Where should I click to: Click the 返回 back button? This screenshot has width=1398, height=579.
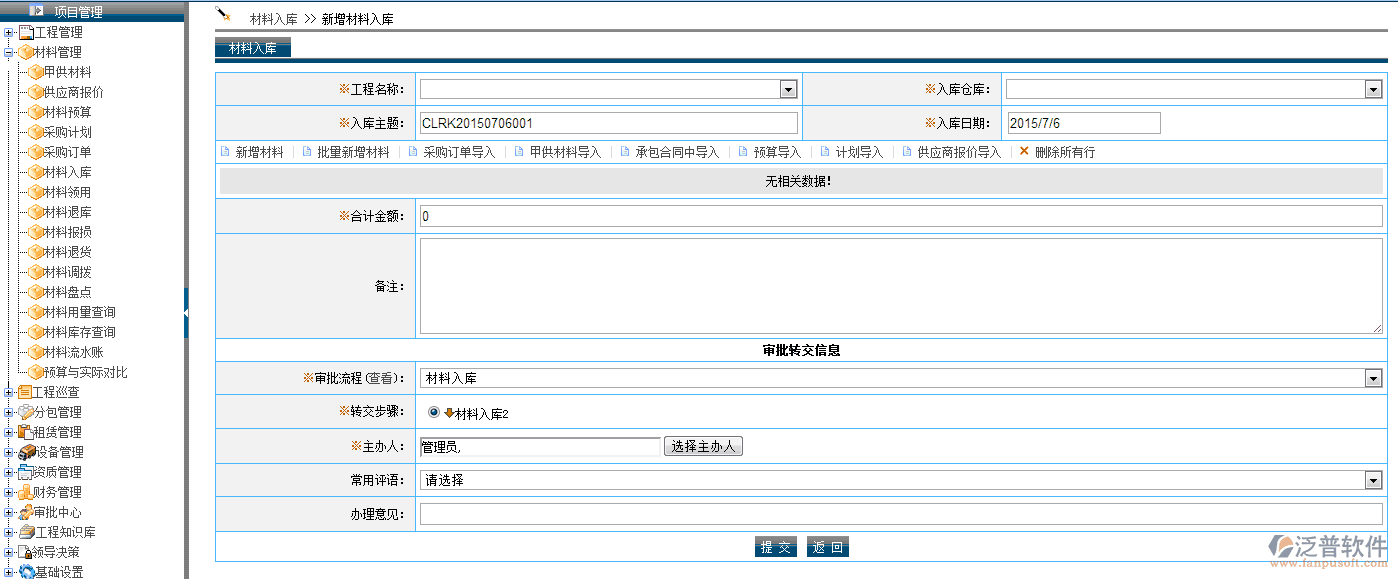click(x=828, y=547)
